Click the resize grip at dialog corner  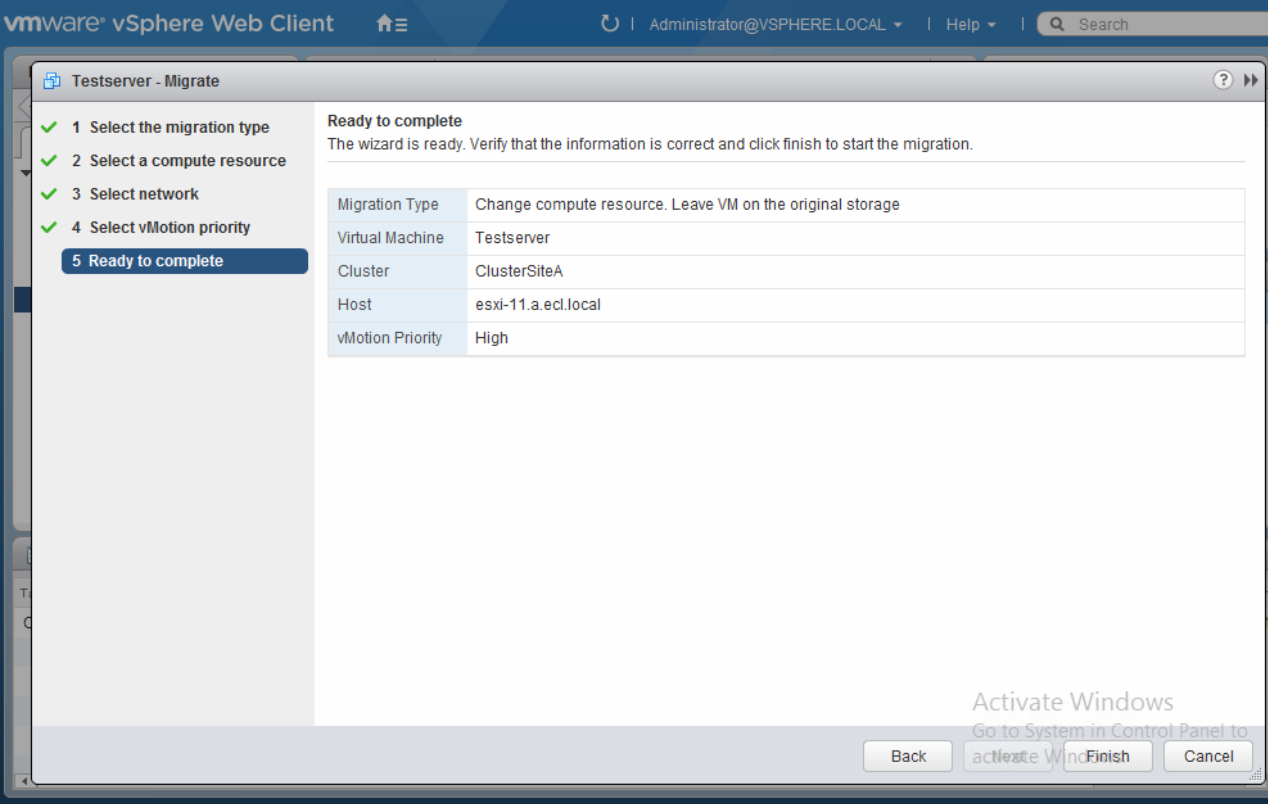click(1255, 777)
